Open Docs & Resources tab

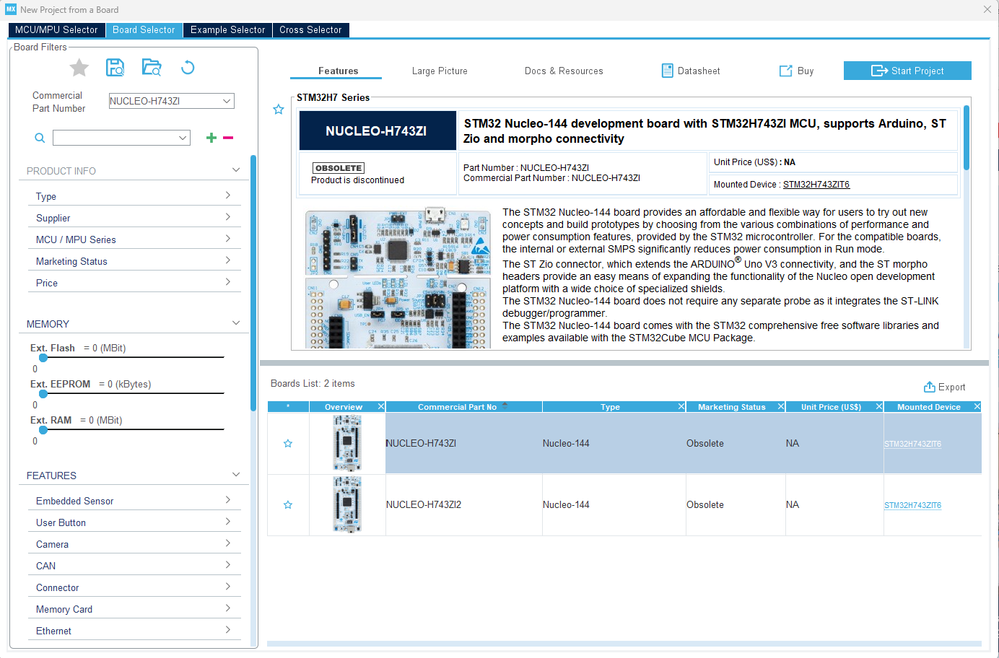point(563,71)
